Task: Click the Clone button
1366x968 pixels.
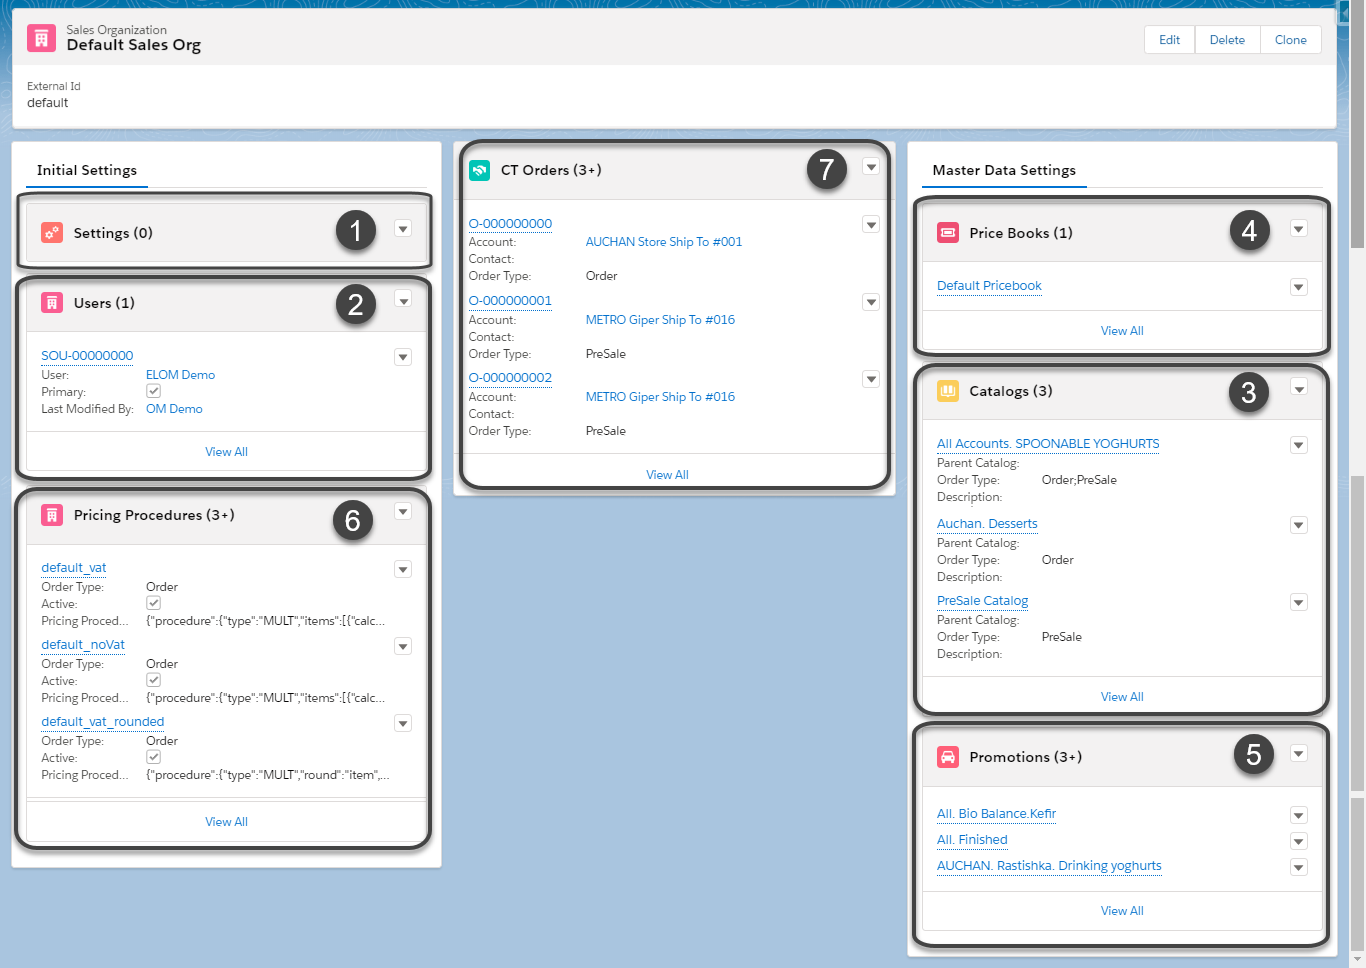Action: coord(1290,39)
